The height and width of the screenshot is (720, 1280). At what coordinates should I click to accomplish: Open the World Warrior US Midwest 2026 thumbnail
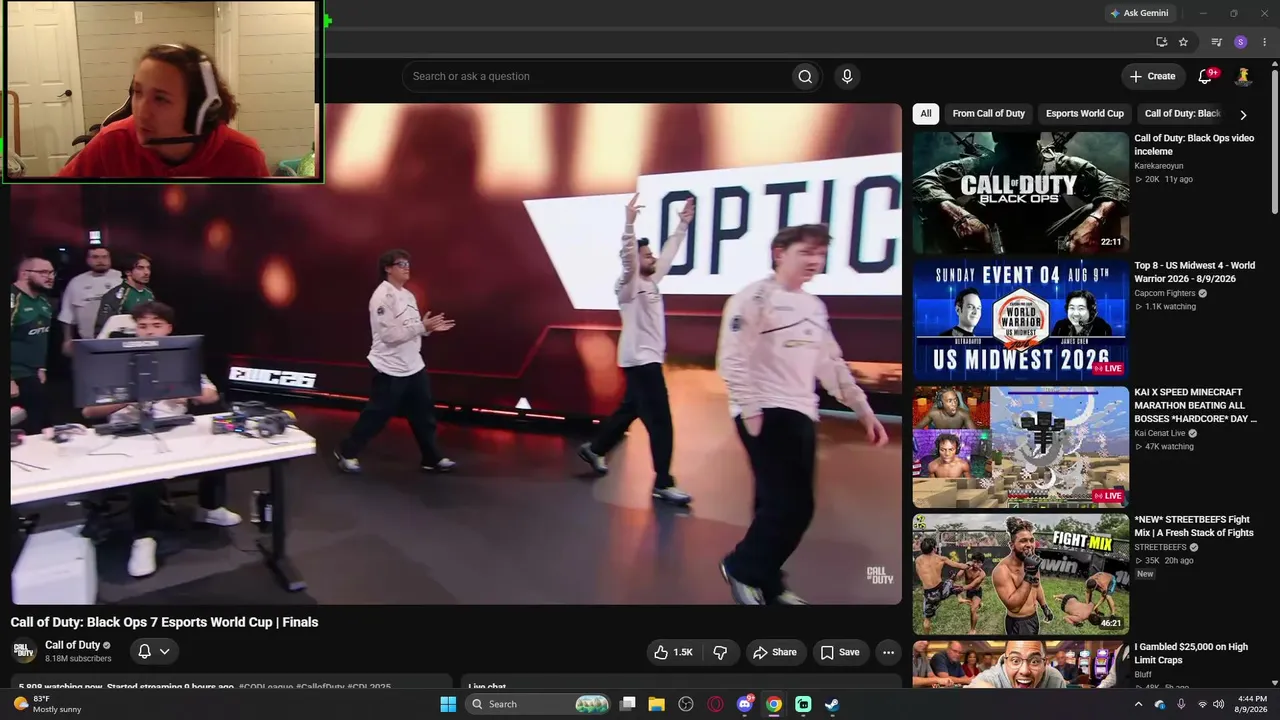tap(1020, 320)
